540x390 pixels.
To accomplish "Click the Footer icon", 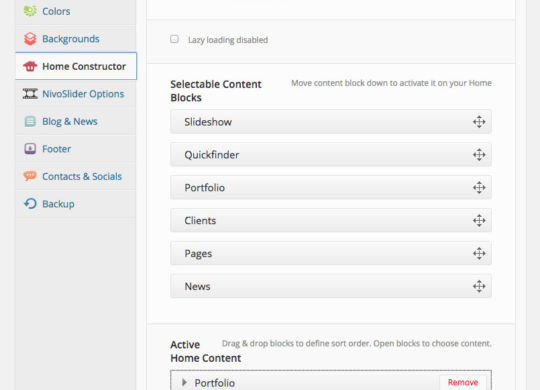I will pyautogui.click(x=30, y=149).
